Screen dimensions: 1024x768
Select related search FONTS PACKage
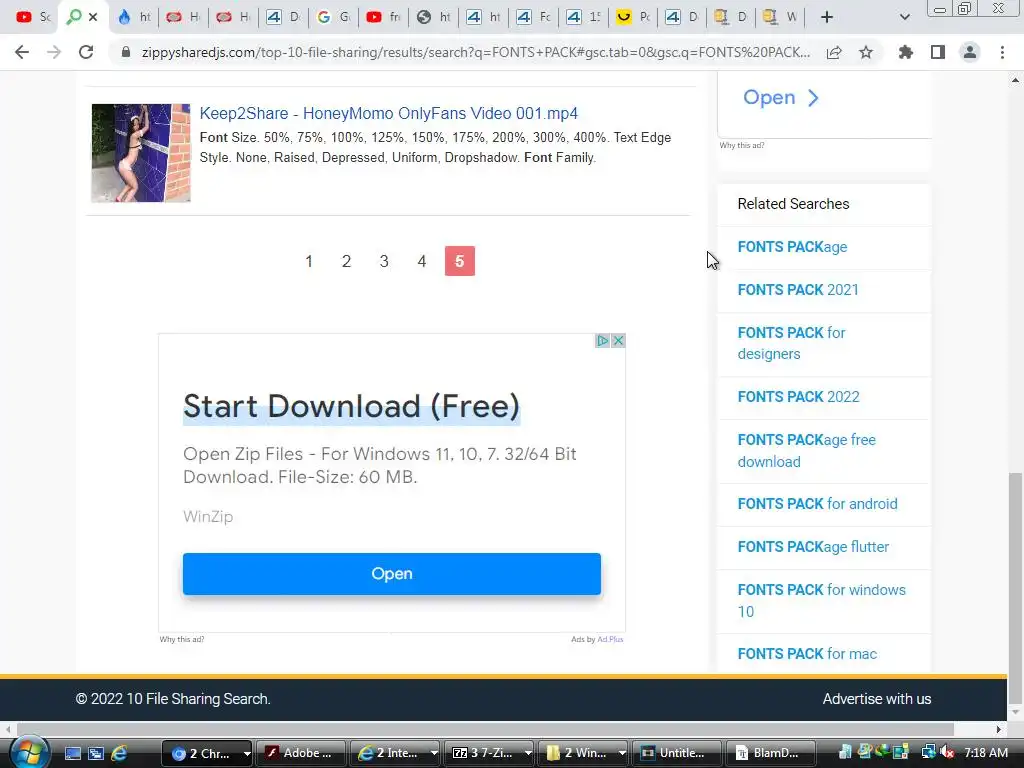click(792, 247)
